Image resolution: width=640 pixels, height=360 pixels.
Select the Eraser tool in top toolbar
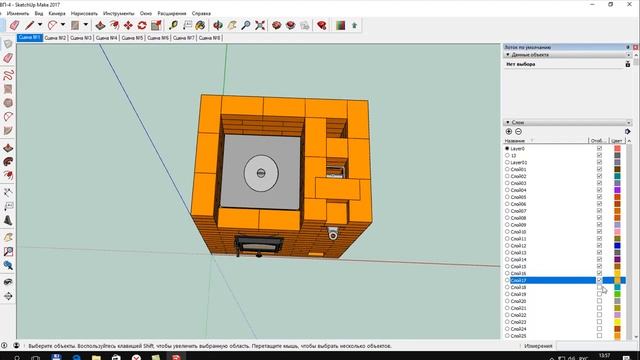pyautogui.click(x=14, y=25)
